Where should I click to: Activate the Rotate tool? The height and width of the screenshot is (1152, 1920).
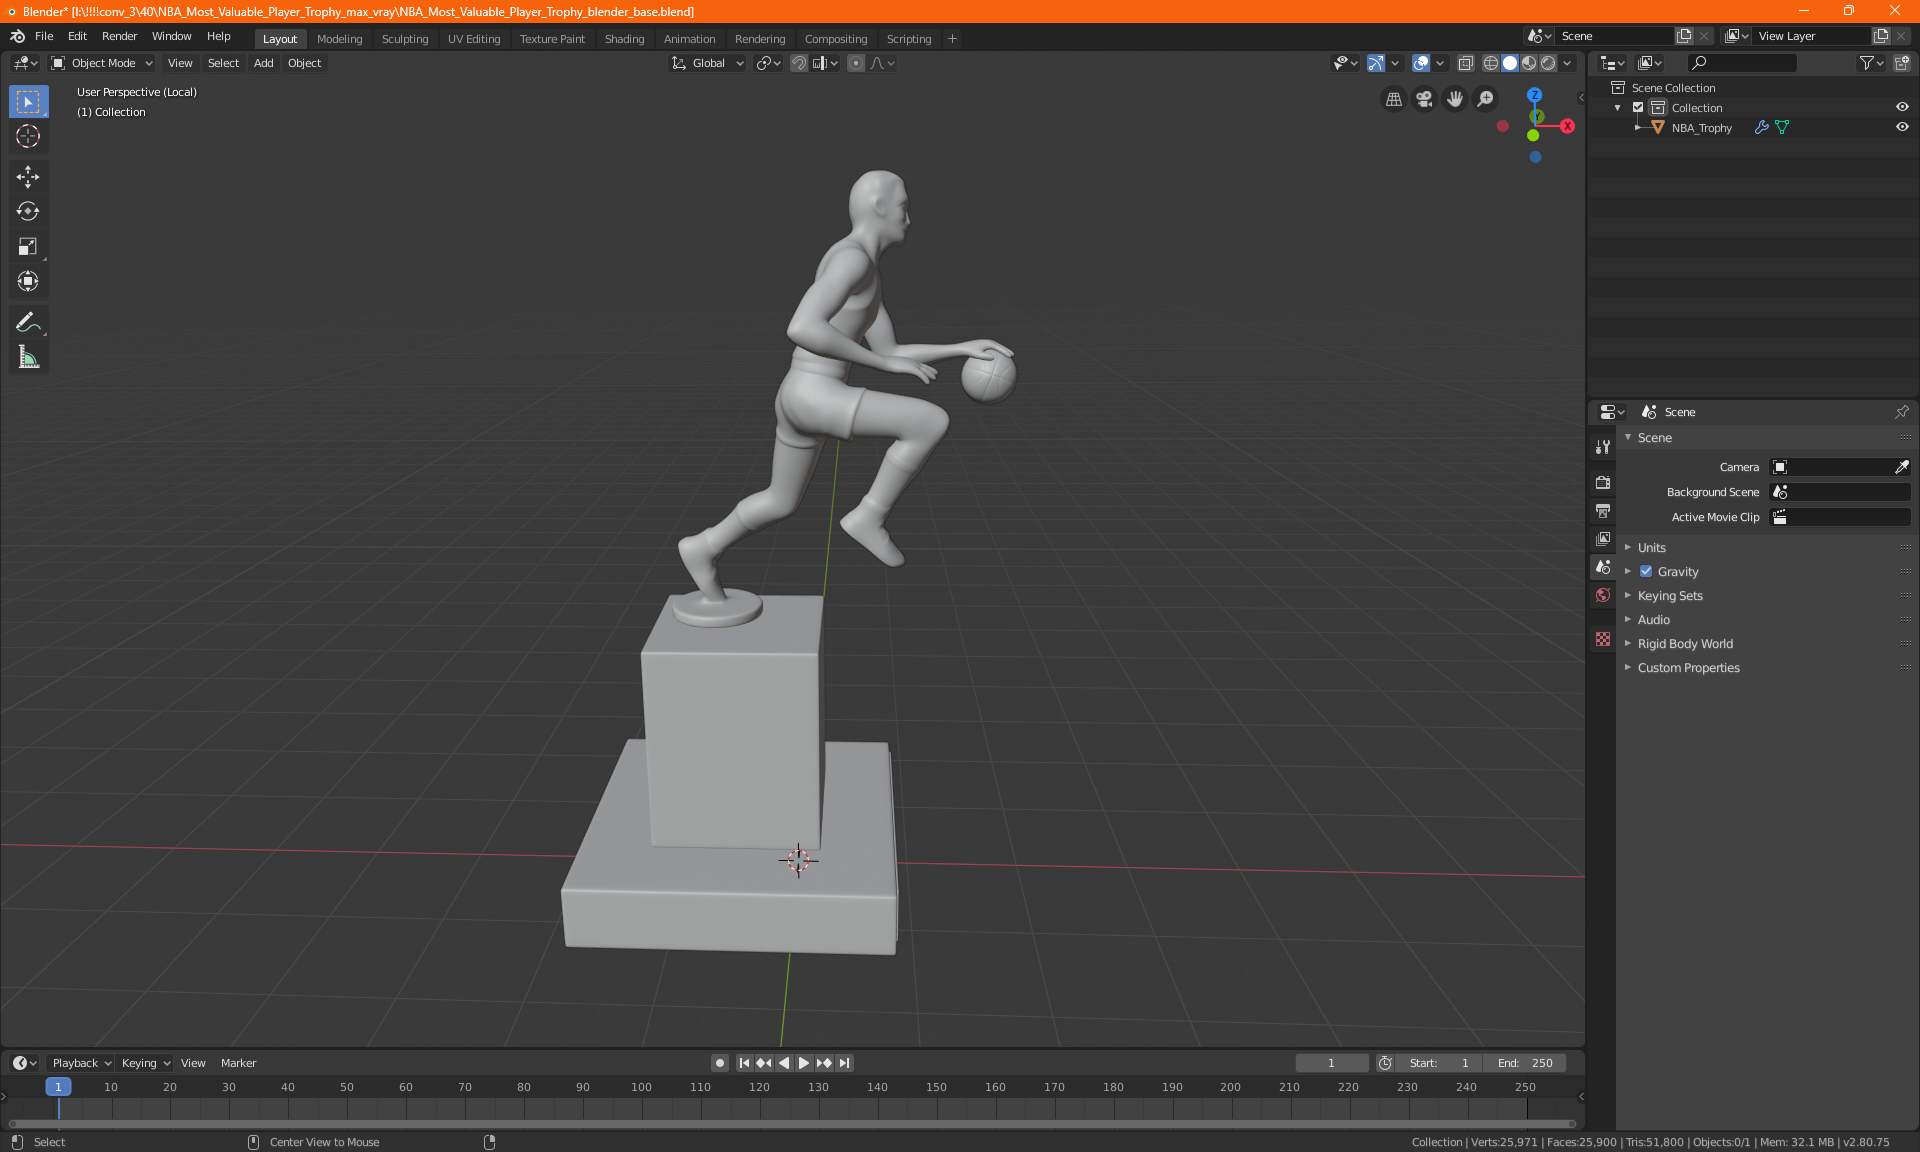[x=28, y=211]
